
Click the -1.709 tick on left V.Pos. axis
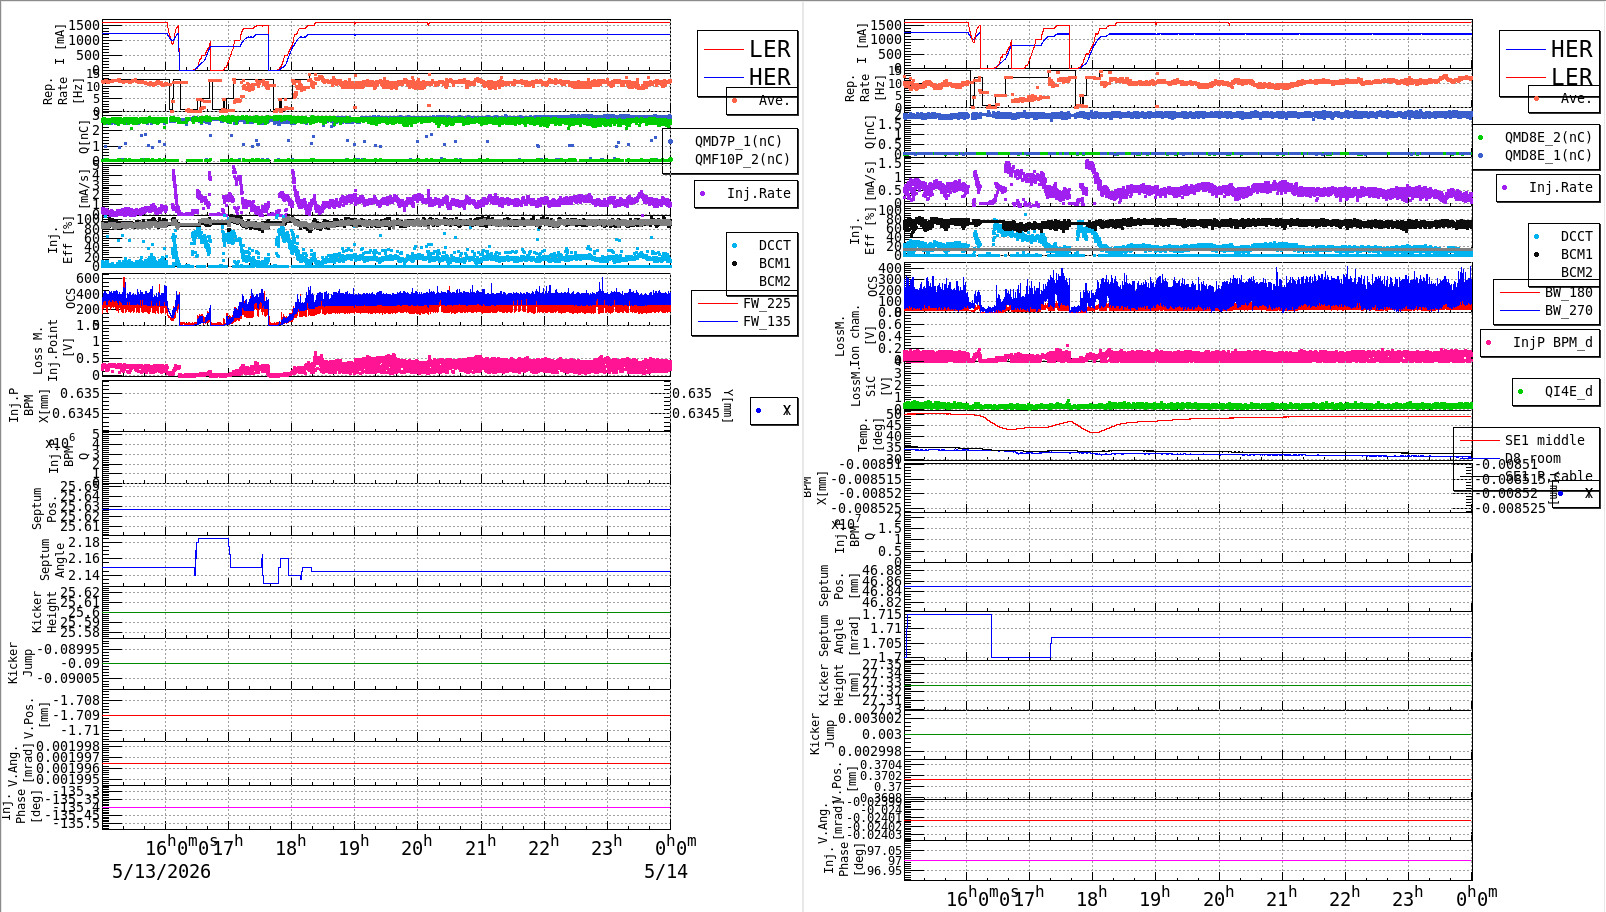point(76,715)
